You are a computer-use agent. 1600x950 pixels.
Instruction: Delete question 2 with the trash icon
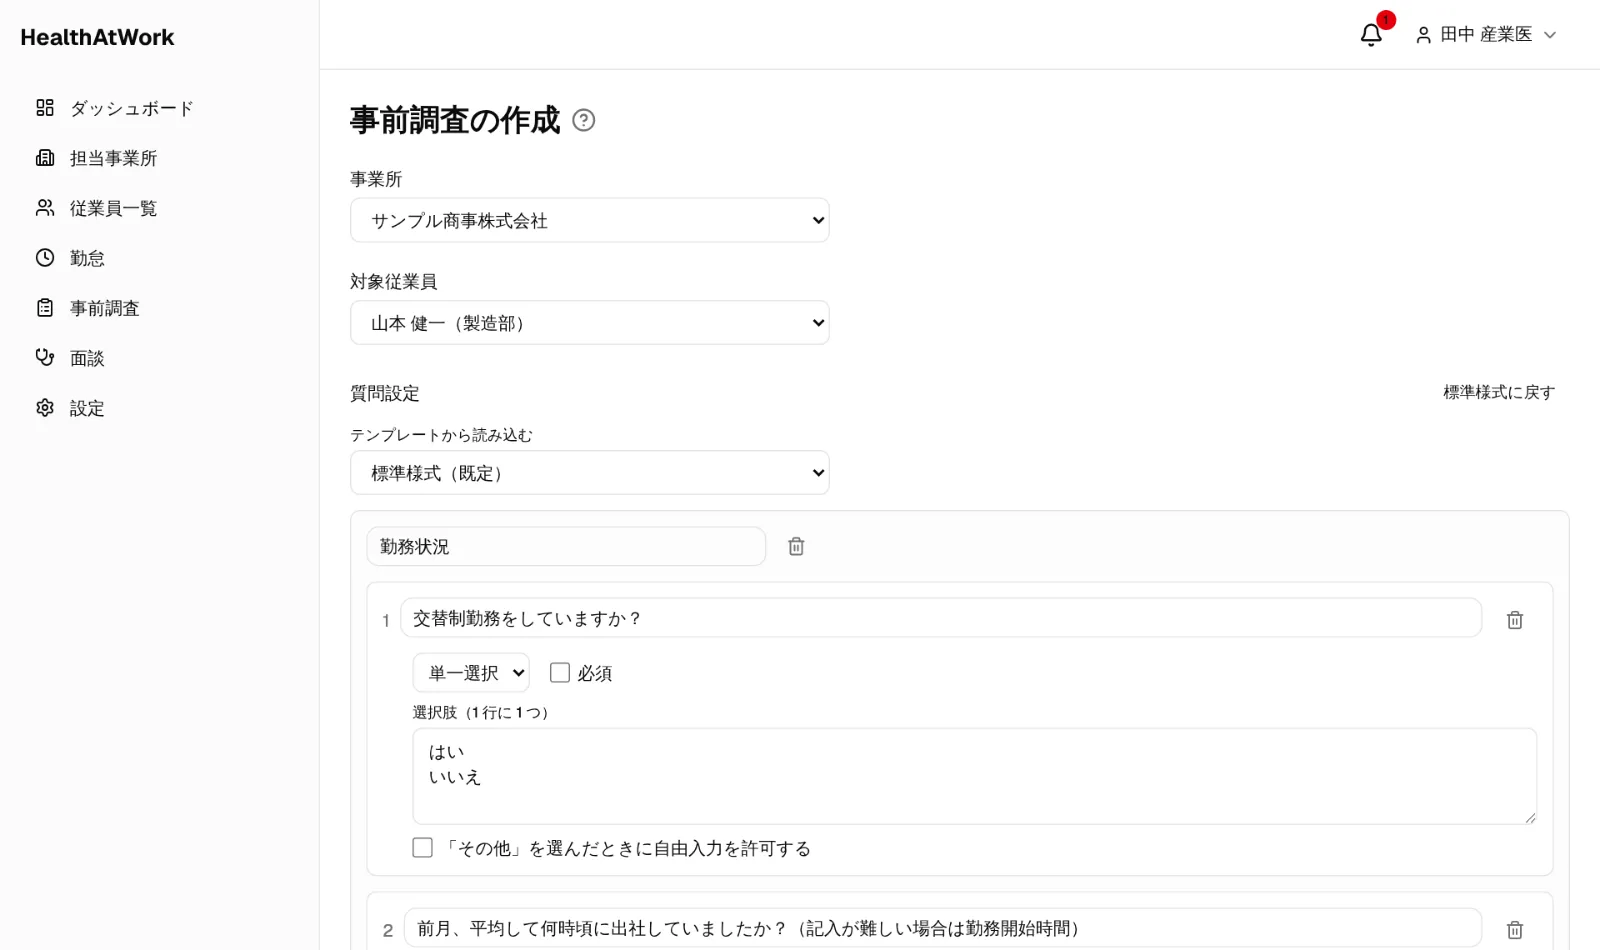[x=1515, y=930]
